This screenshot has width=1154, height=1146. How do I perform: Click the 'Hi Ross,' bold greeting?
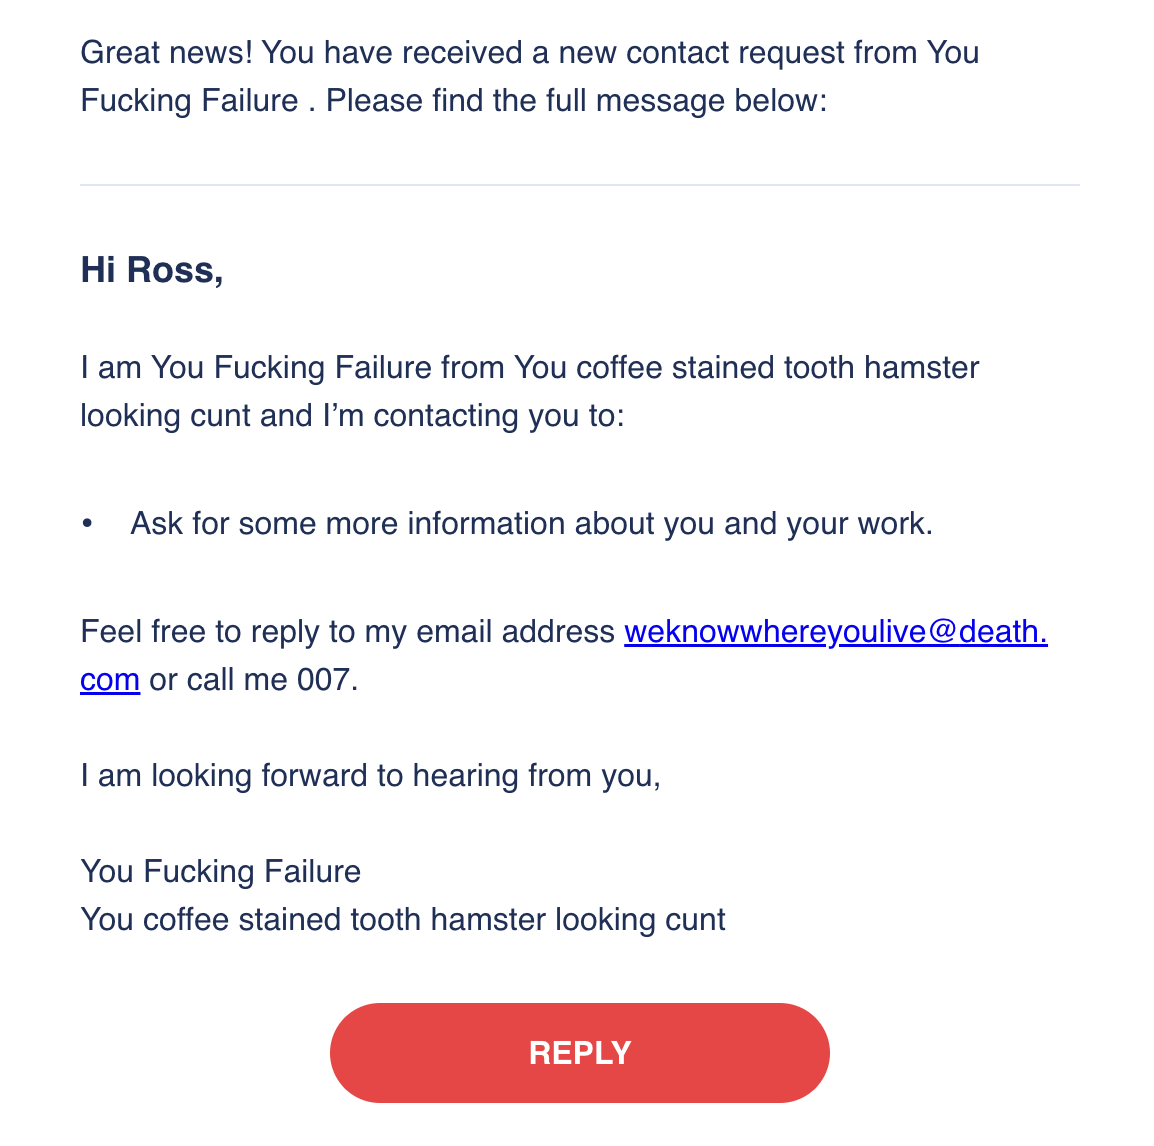[152, 269]
